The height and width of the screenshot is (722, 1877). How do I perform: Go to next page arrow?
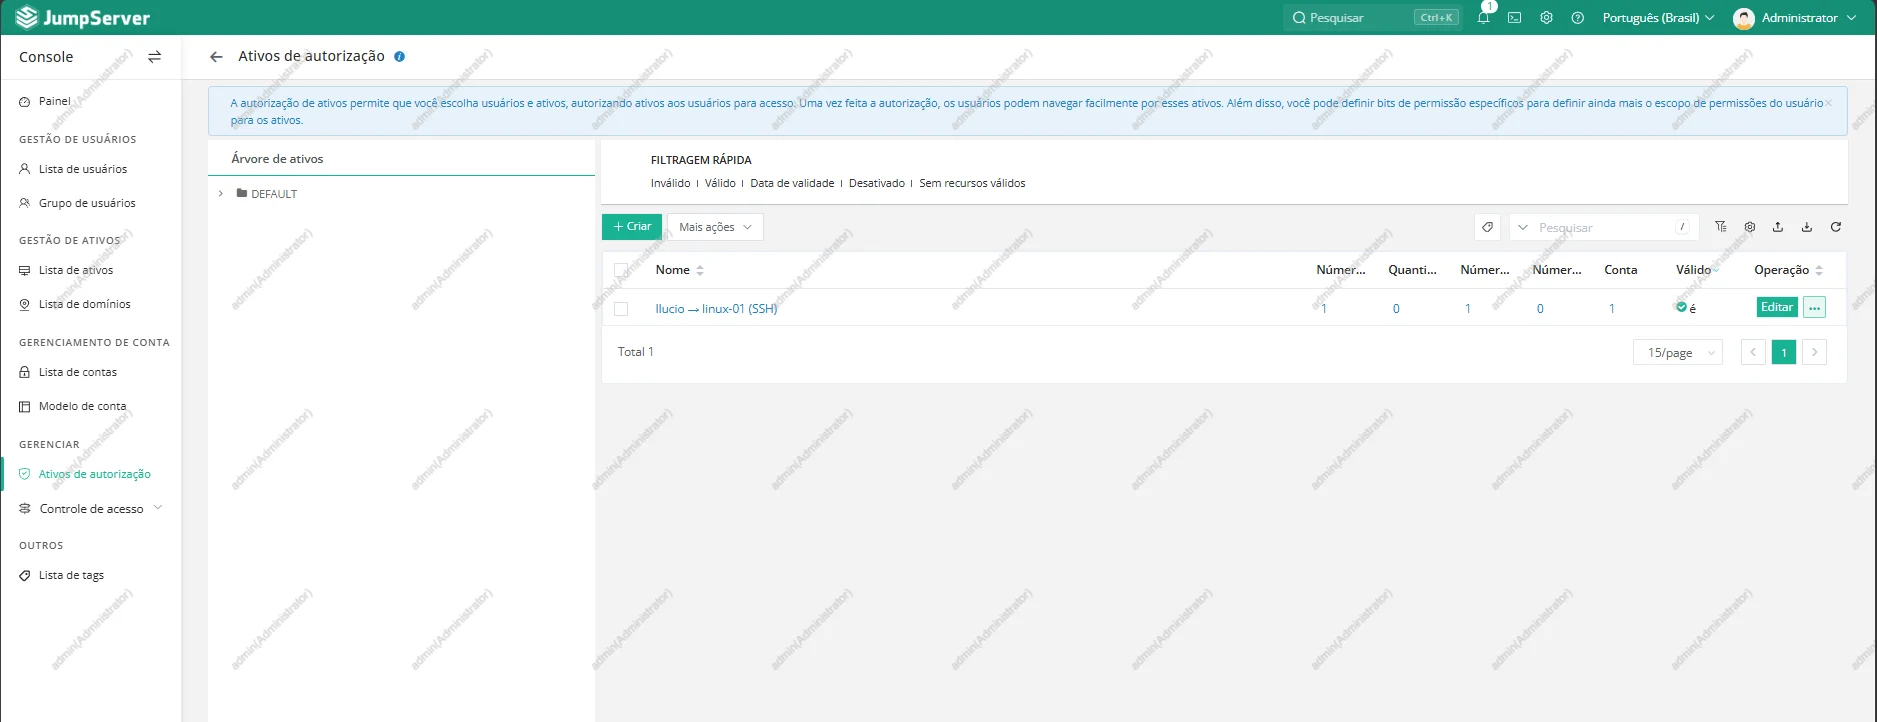tap(1814, 352)
